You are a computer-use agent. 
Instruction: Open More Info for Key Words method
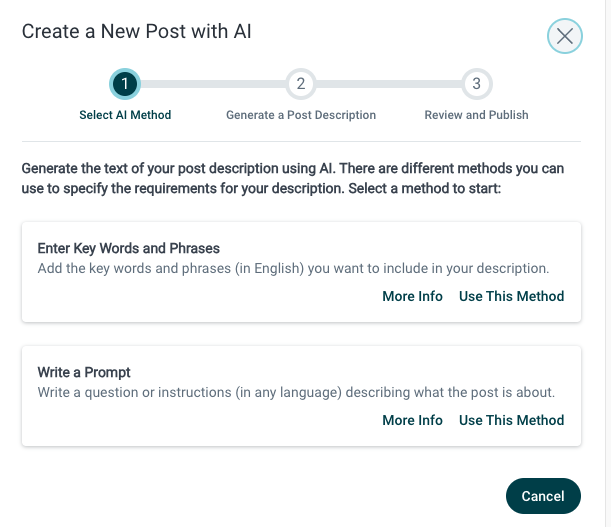[412, 296]
